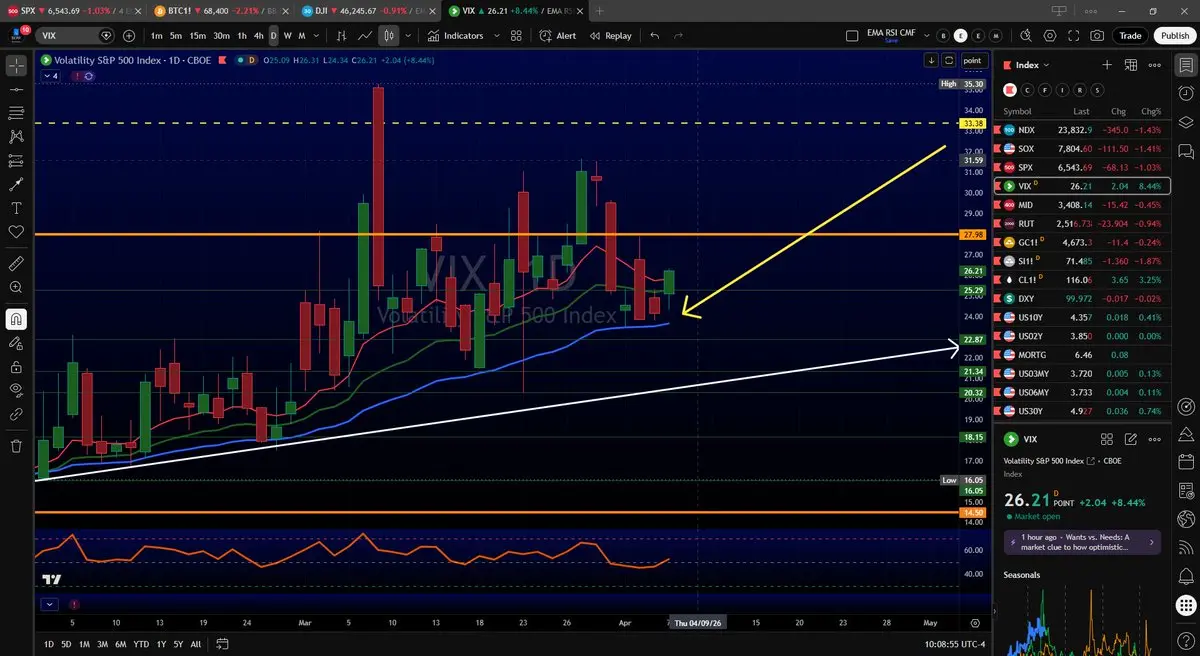This screenshot has height=656, width=1200.
Task: Start bar Replay mode
Action: coord(610,36)
